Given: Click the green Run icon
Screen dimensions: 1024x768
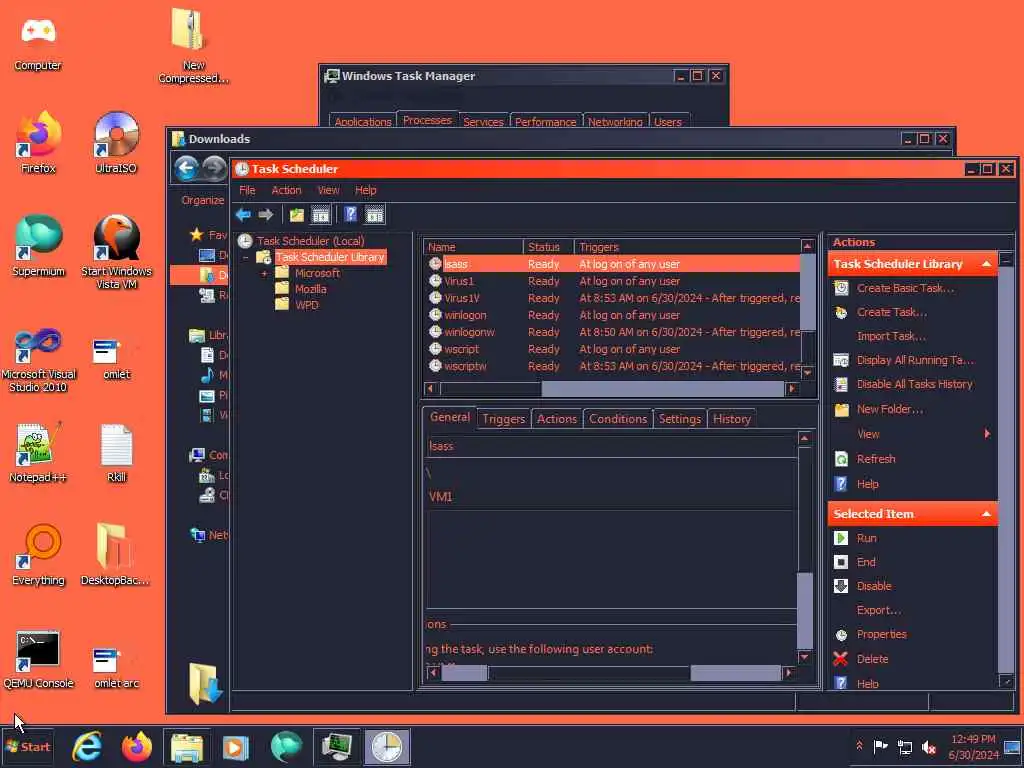Looking at the screenshot, I should (841, 538).
